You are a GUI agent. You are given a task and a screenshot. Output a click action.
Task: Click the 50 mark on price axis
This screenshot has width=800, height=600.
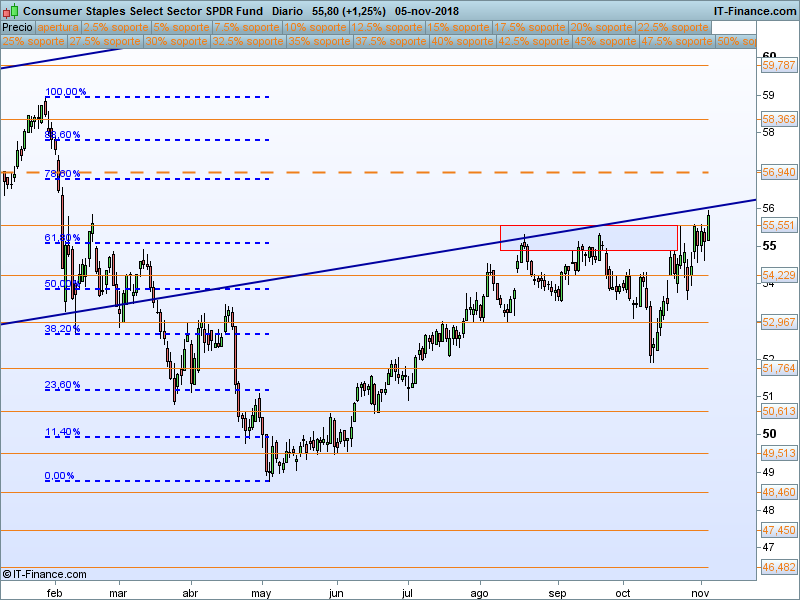tap(769, 434)
